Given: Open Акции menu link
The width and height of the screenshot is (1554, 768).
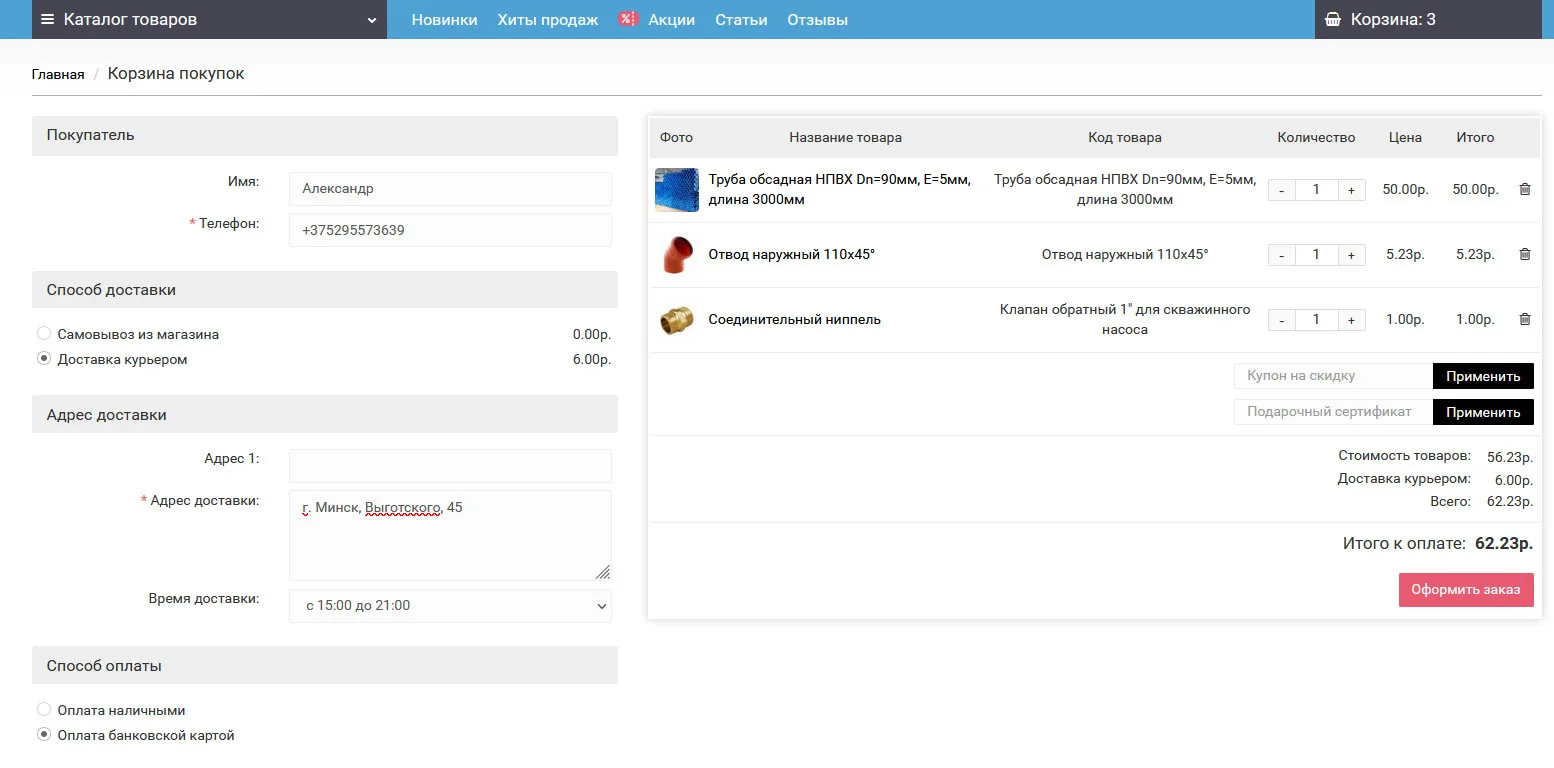Looking at the screenshot, I should tap(671, 20).
